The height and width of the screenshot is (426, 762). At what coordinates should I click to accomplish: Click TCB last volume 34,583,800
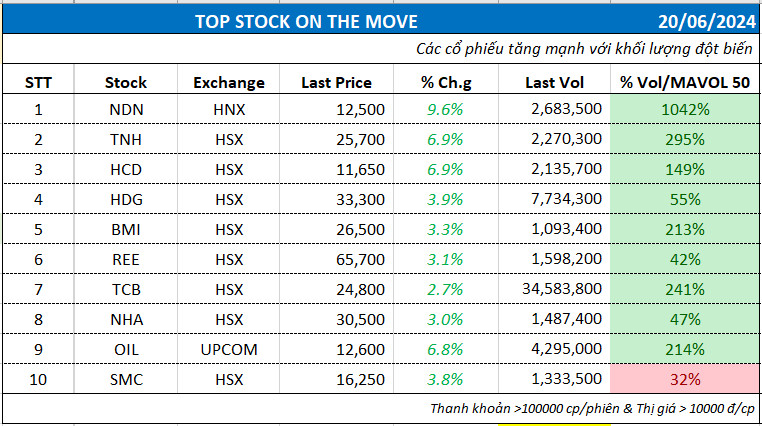pos(560,290)
